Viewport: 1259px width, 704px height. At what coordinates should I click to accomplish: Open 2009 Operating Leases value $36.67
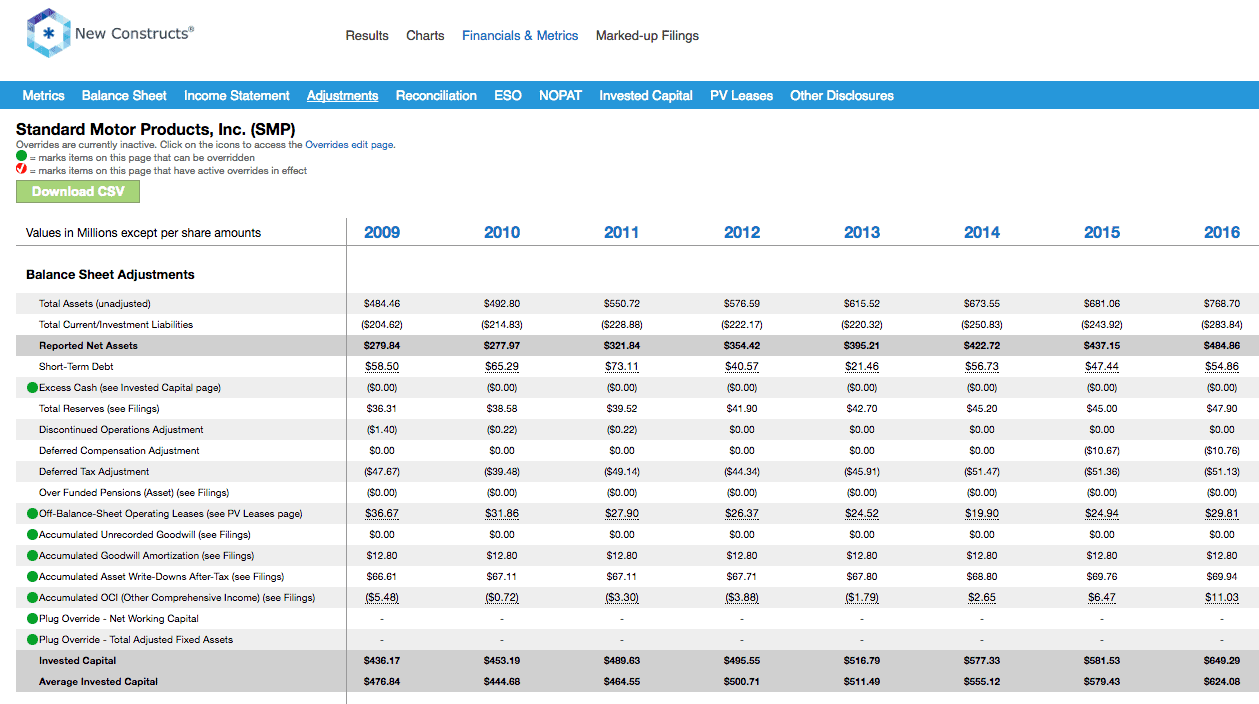pyautogui.click(x=382, y=514)
